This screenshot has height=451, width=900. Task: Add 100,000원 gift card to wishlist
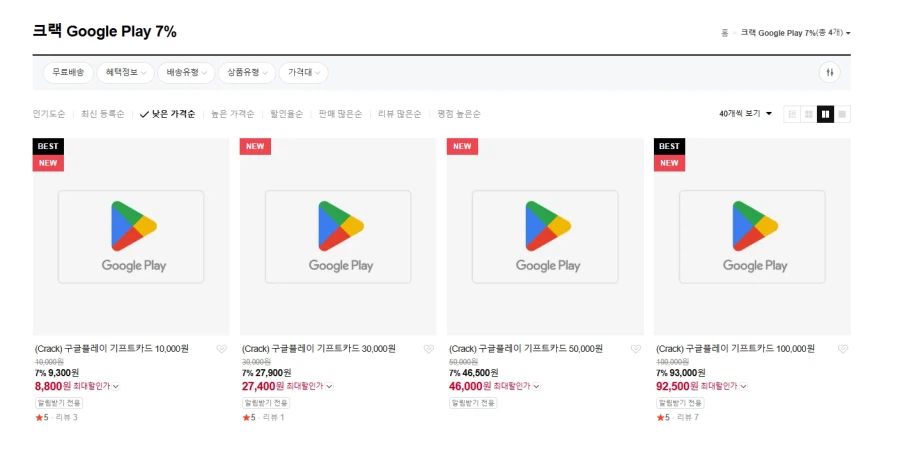tap(843, 349)
